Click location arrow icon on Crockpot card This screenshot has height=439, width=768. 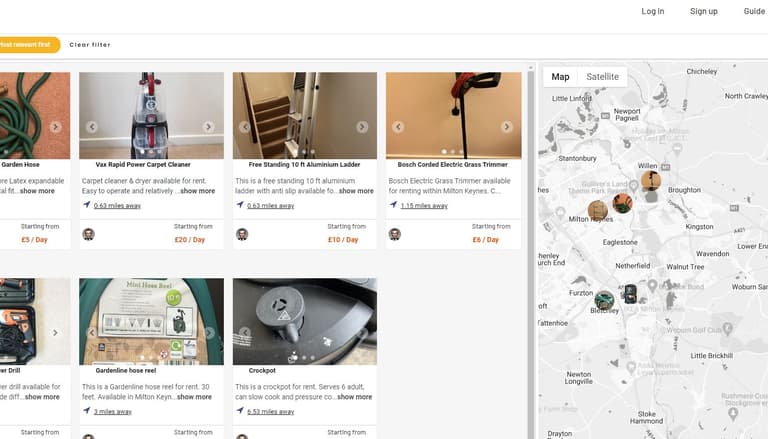pyautogui.click(x=240, y=410)
